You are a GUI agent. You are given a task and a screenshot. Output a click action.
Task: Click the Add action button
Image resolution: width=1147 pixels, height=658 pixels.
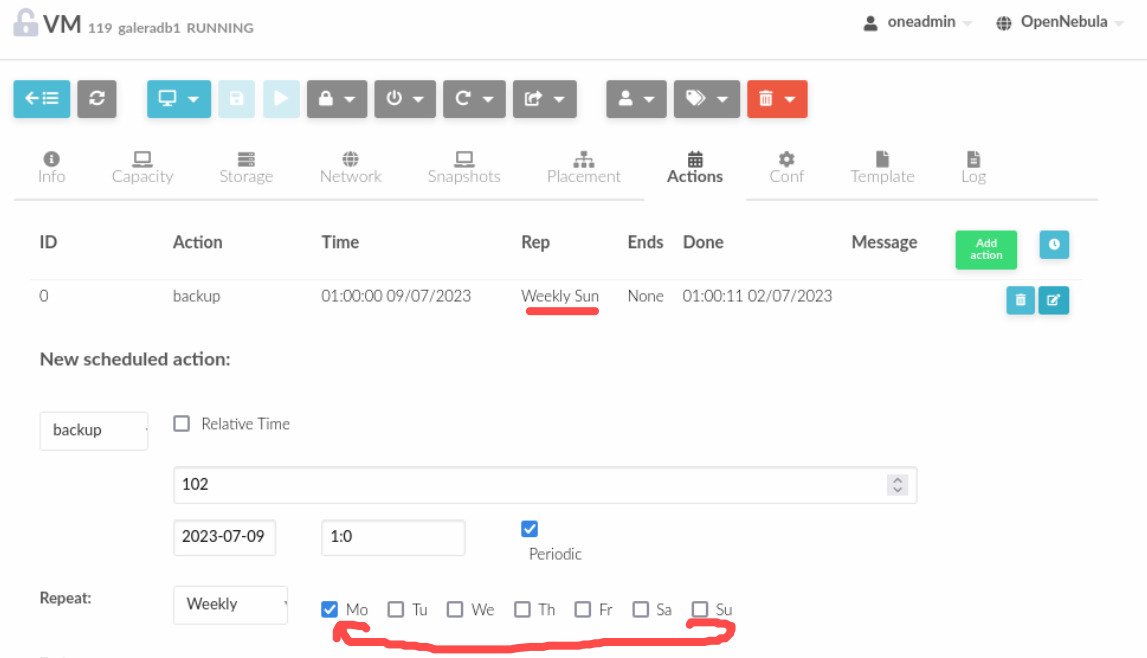point(985,249)
